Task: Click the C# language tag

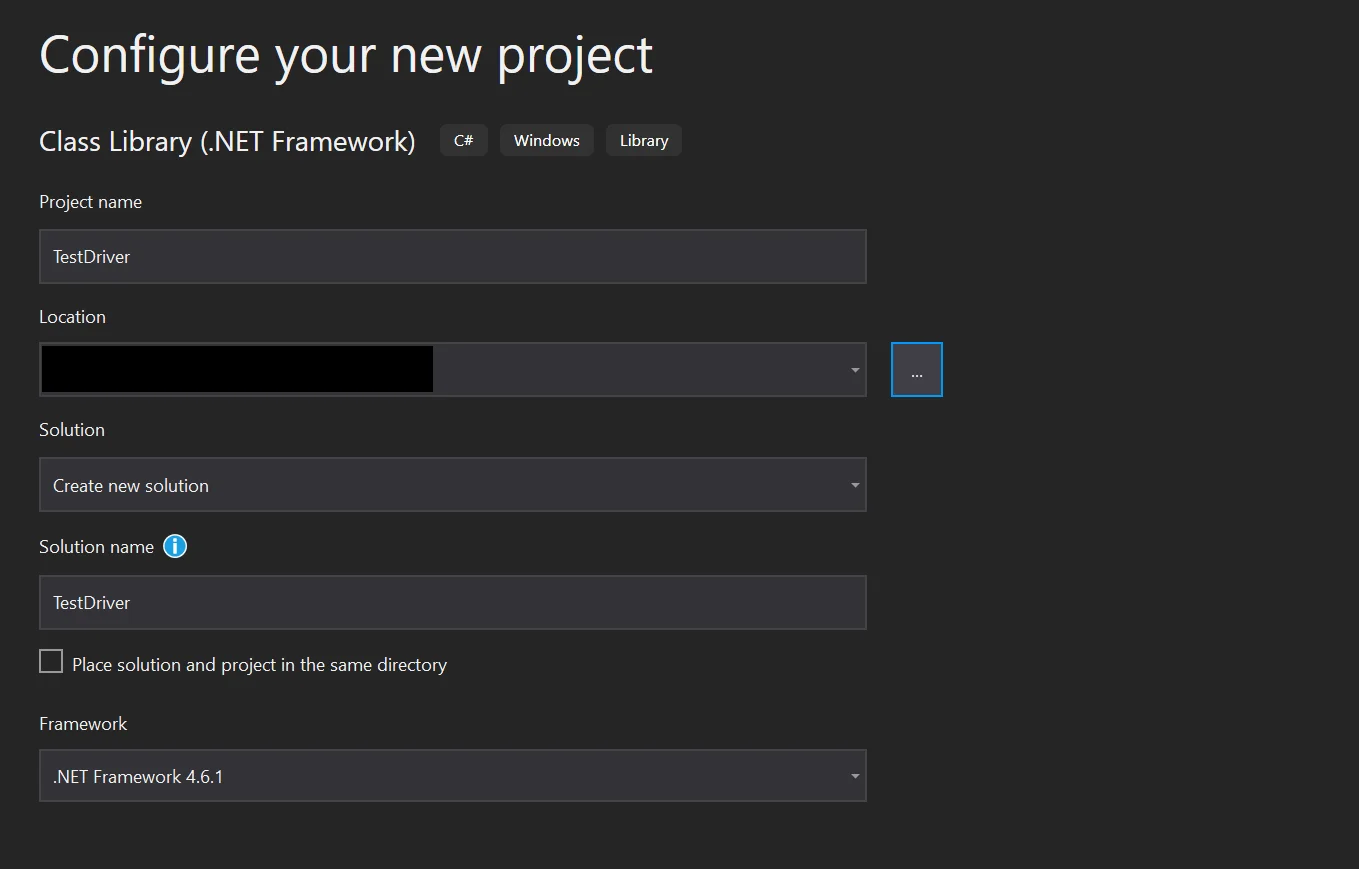Action: click(464, 141)
